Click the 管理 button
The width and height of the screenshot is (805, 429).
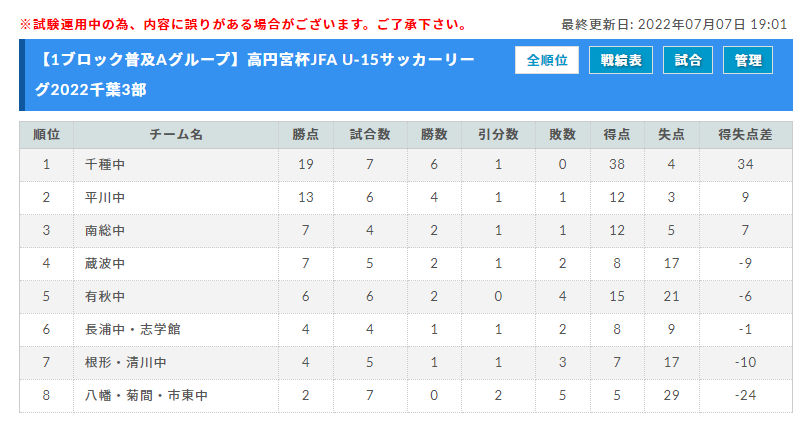coord(748,60)
